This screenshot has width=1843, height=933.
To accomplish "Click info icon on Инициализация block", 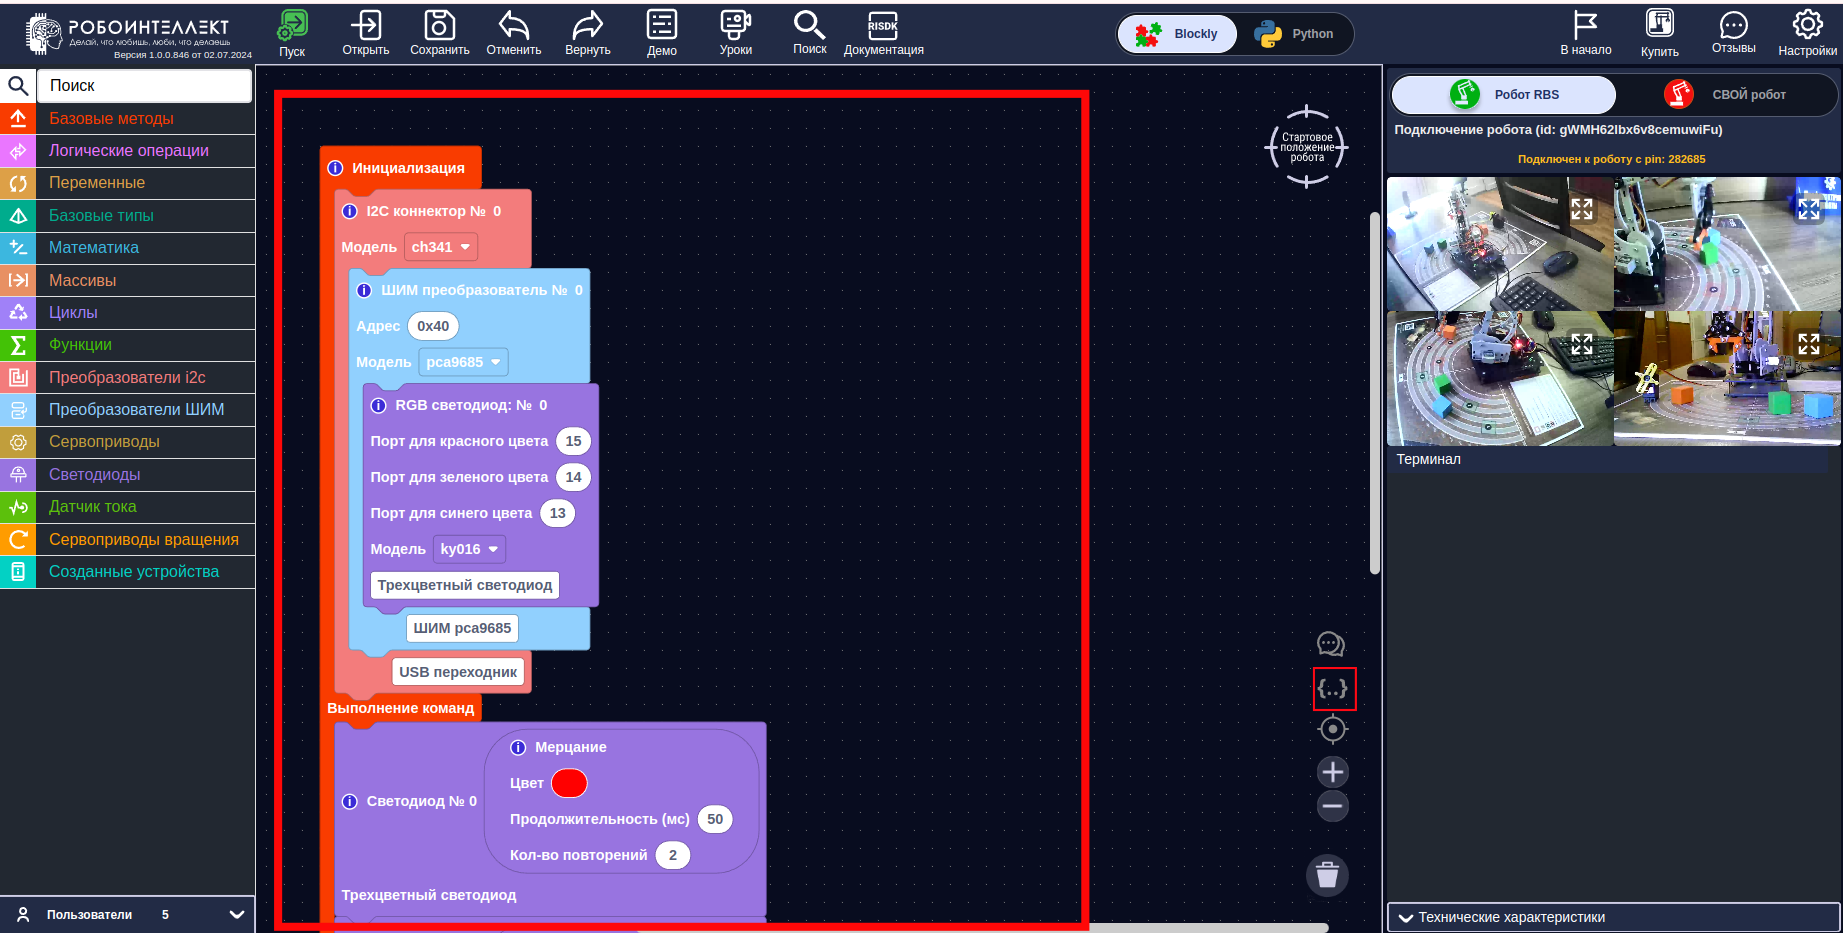I will [x=336, y=168].
